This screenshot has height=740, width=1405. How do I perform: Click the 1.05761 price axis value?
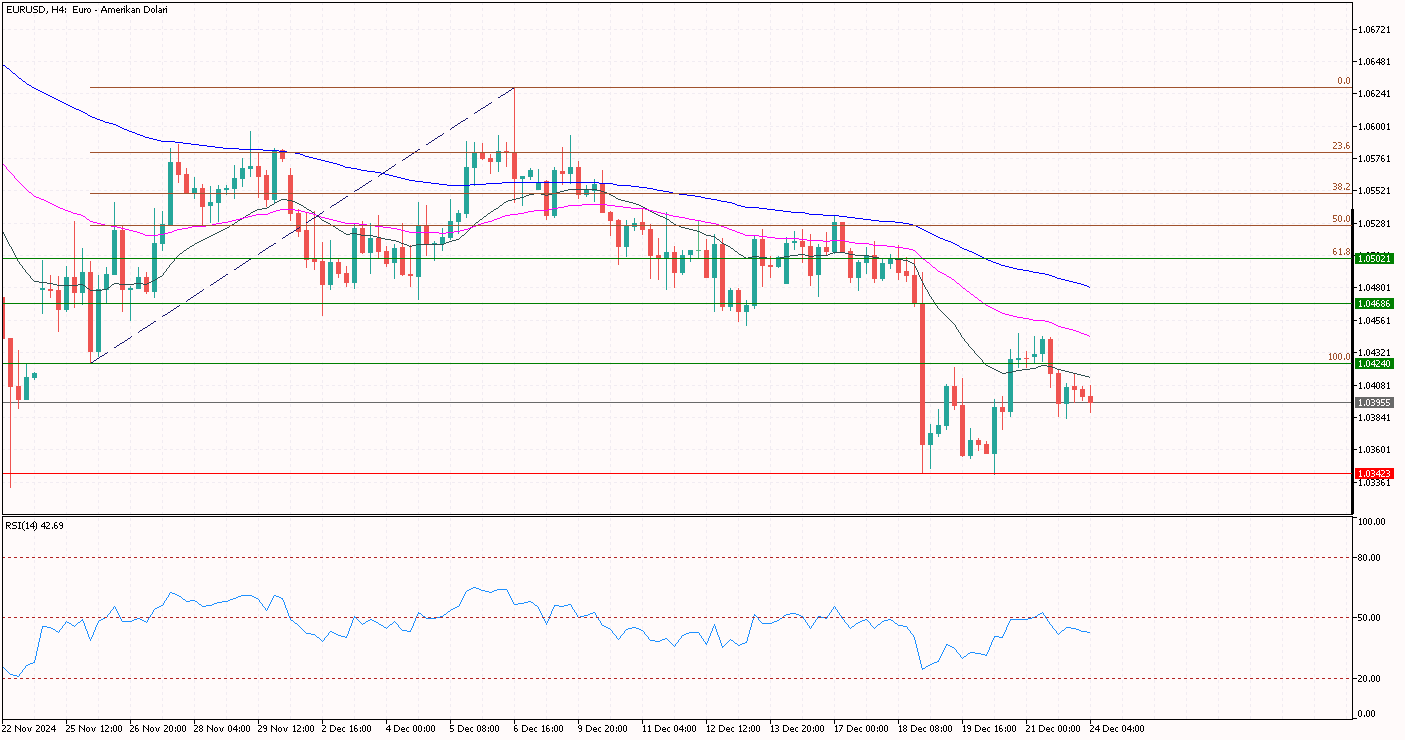click(x=1373, y=159)
